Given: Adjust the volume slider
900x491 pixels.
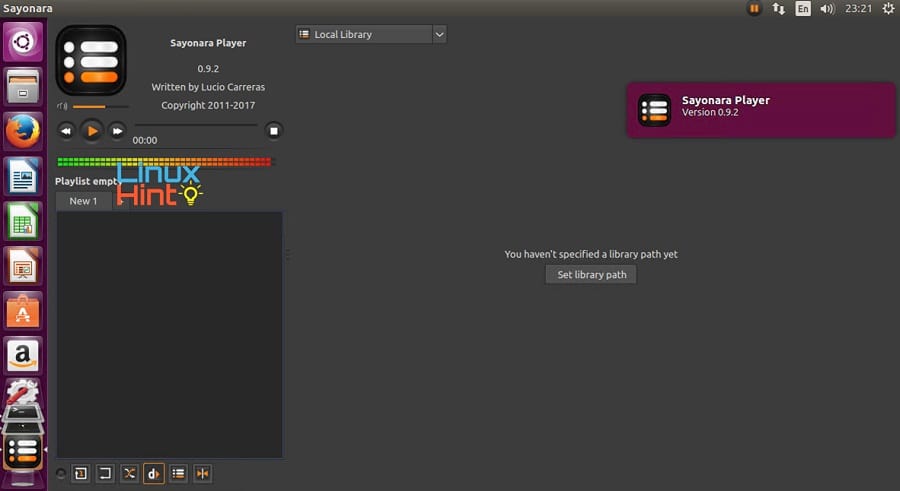Looking at the screenshot, I should click(100, 106).
